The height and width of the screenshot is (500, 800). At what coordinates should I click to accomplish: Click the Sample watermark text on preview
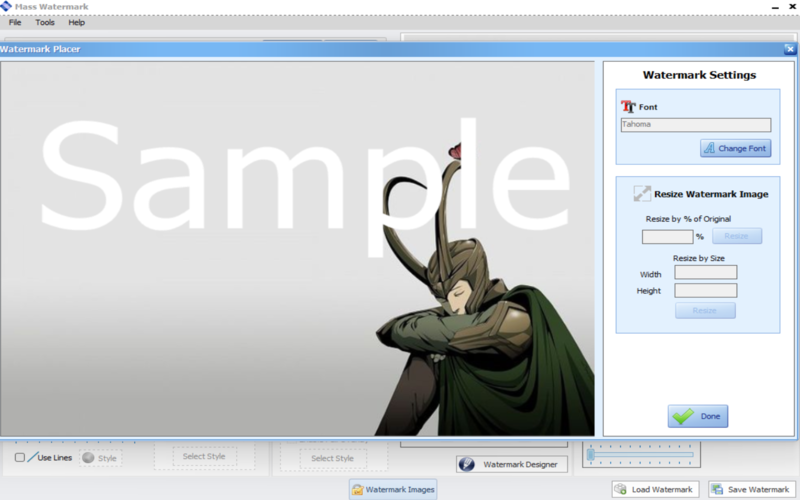[x=305, y=186]
